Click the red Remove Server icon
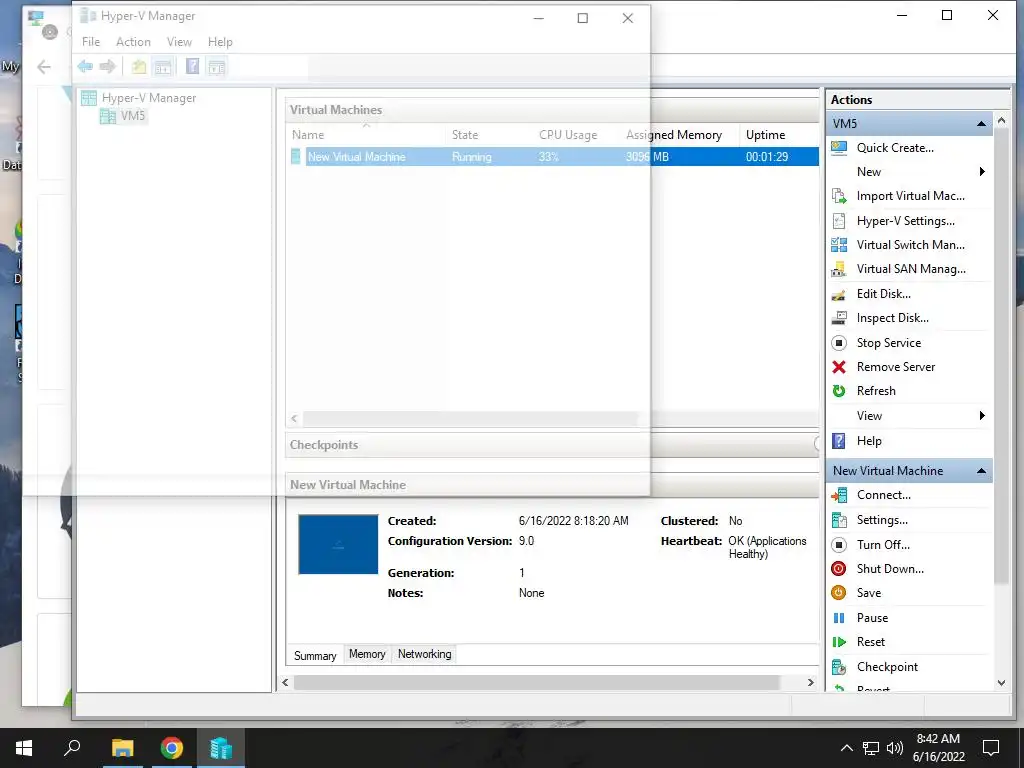 point(839,367)
